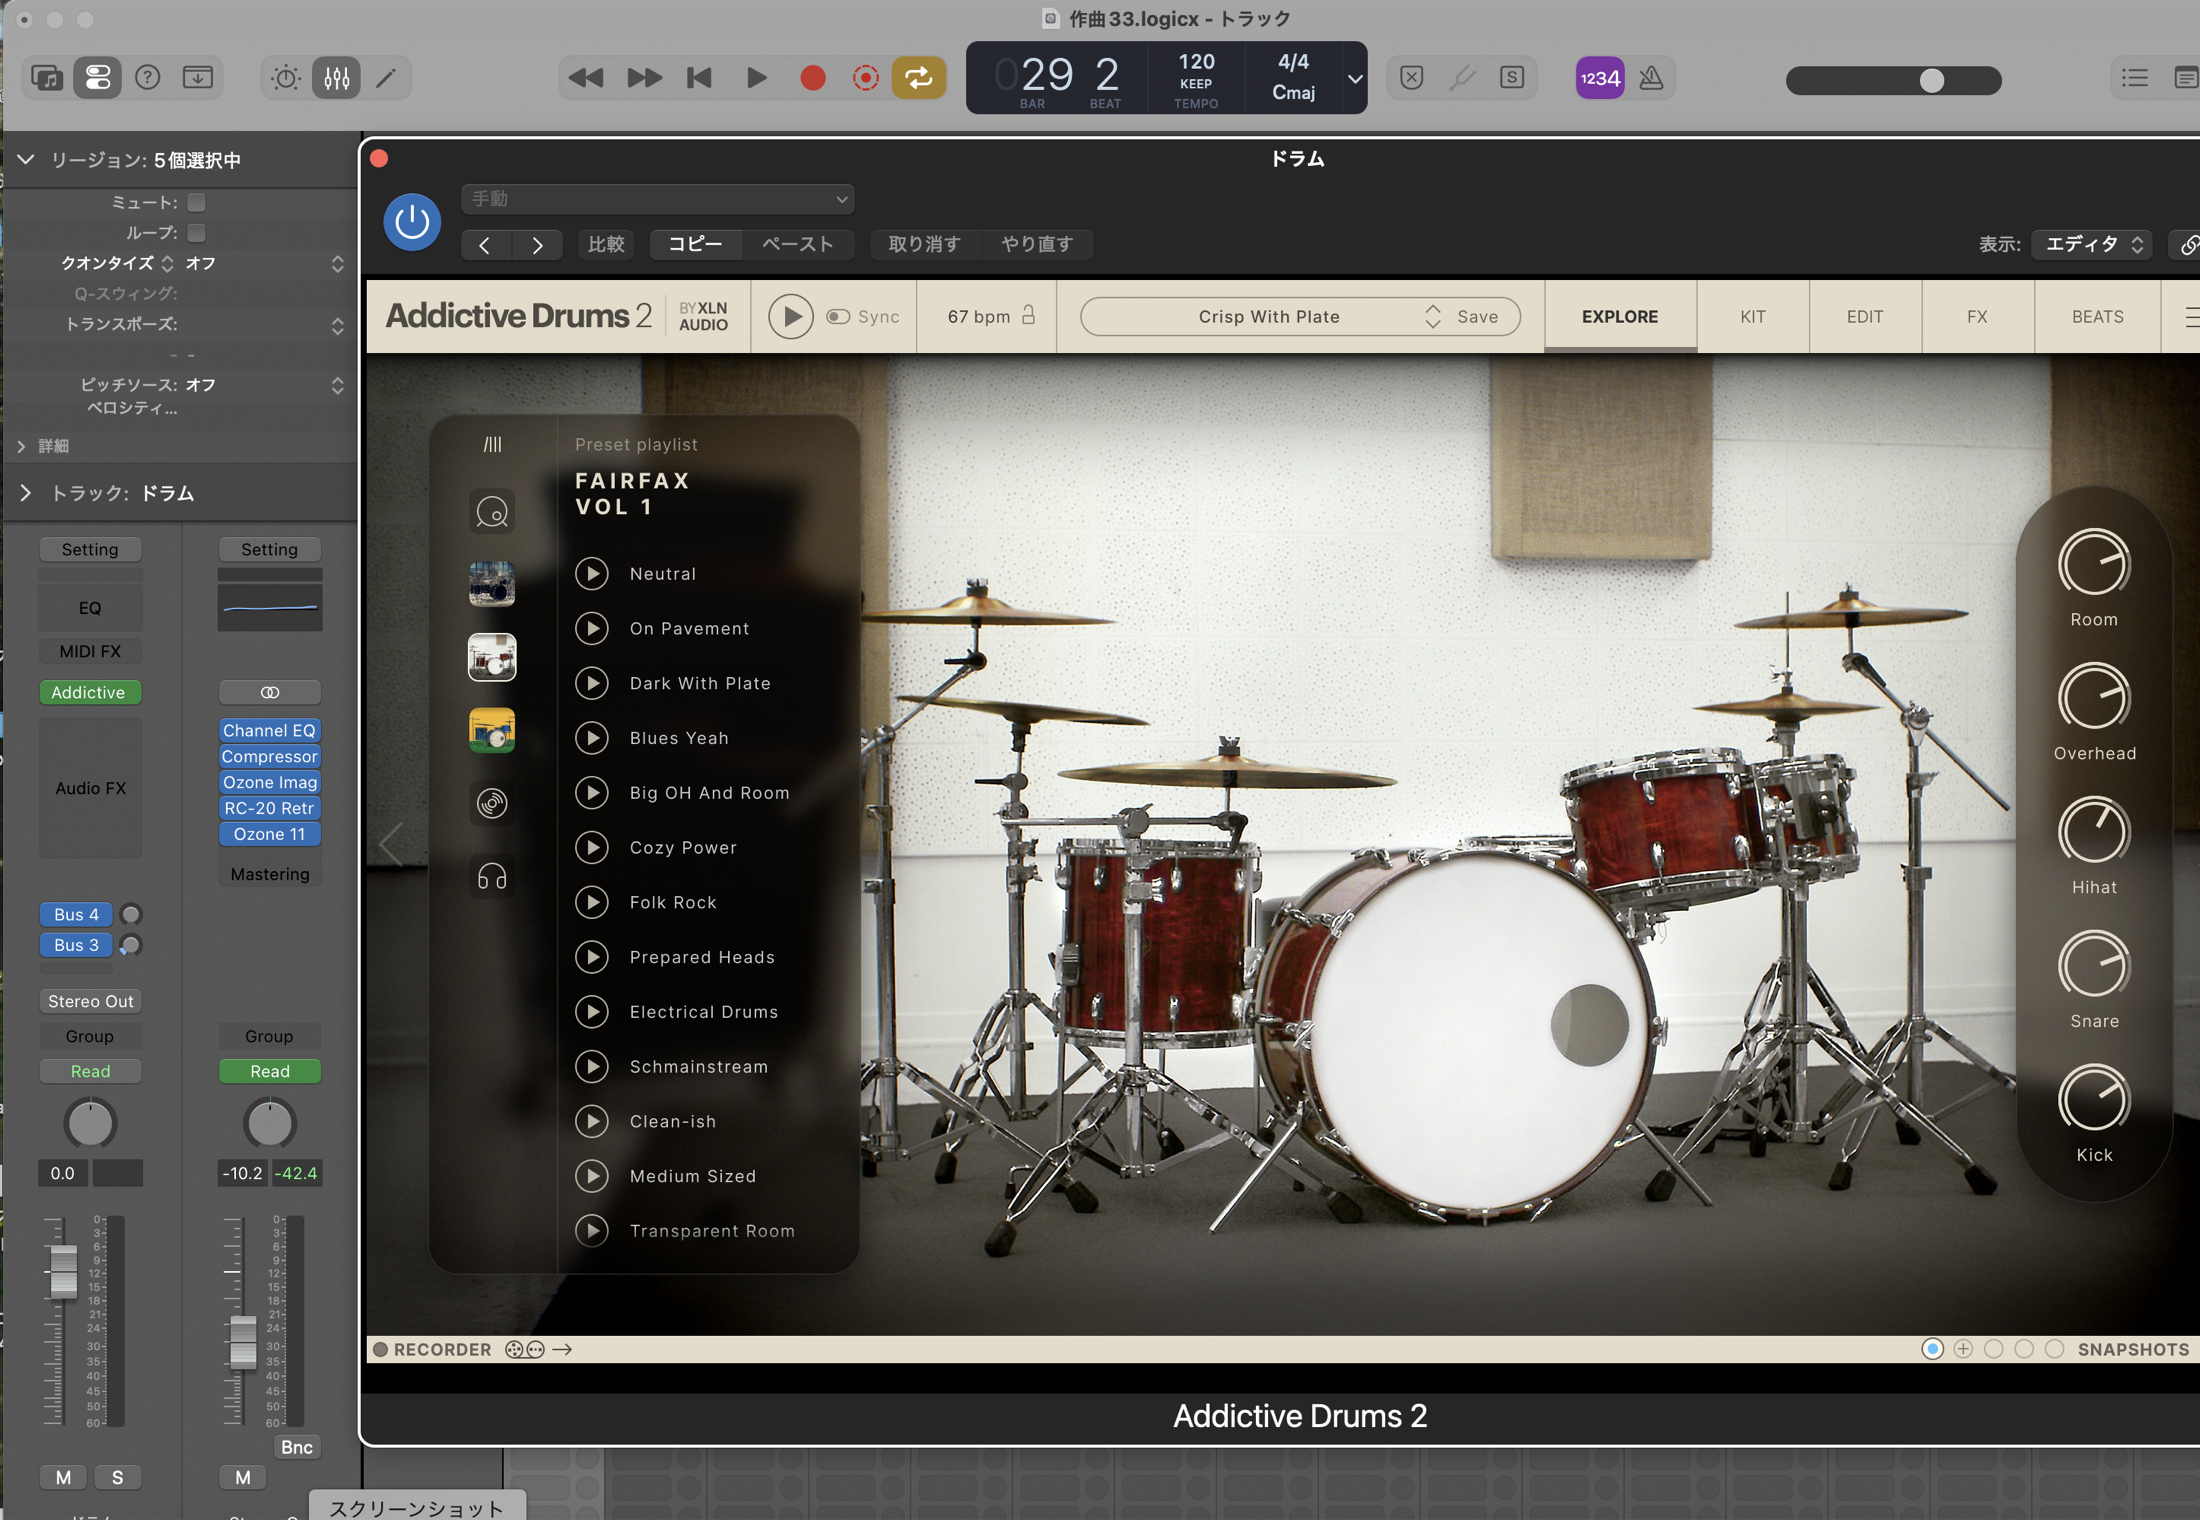Collapse the Region inspector disclosure arrow
The image size is (2200, 1520).
point(26,160)
